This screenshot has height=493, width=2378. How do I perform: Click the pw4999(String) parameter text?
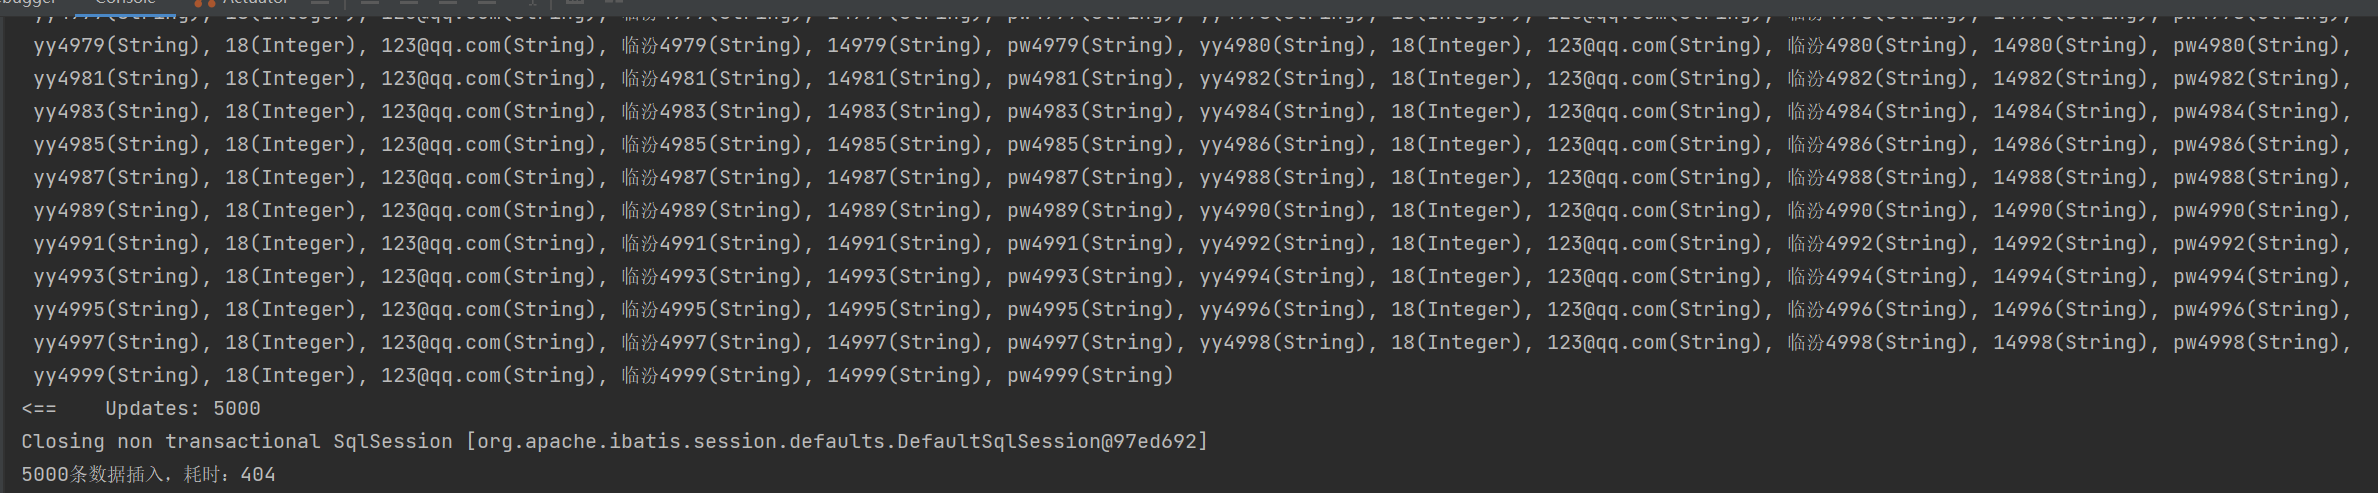(1090, 376)
